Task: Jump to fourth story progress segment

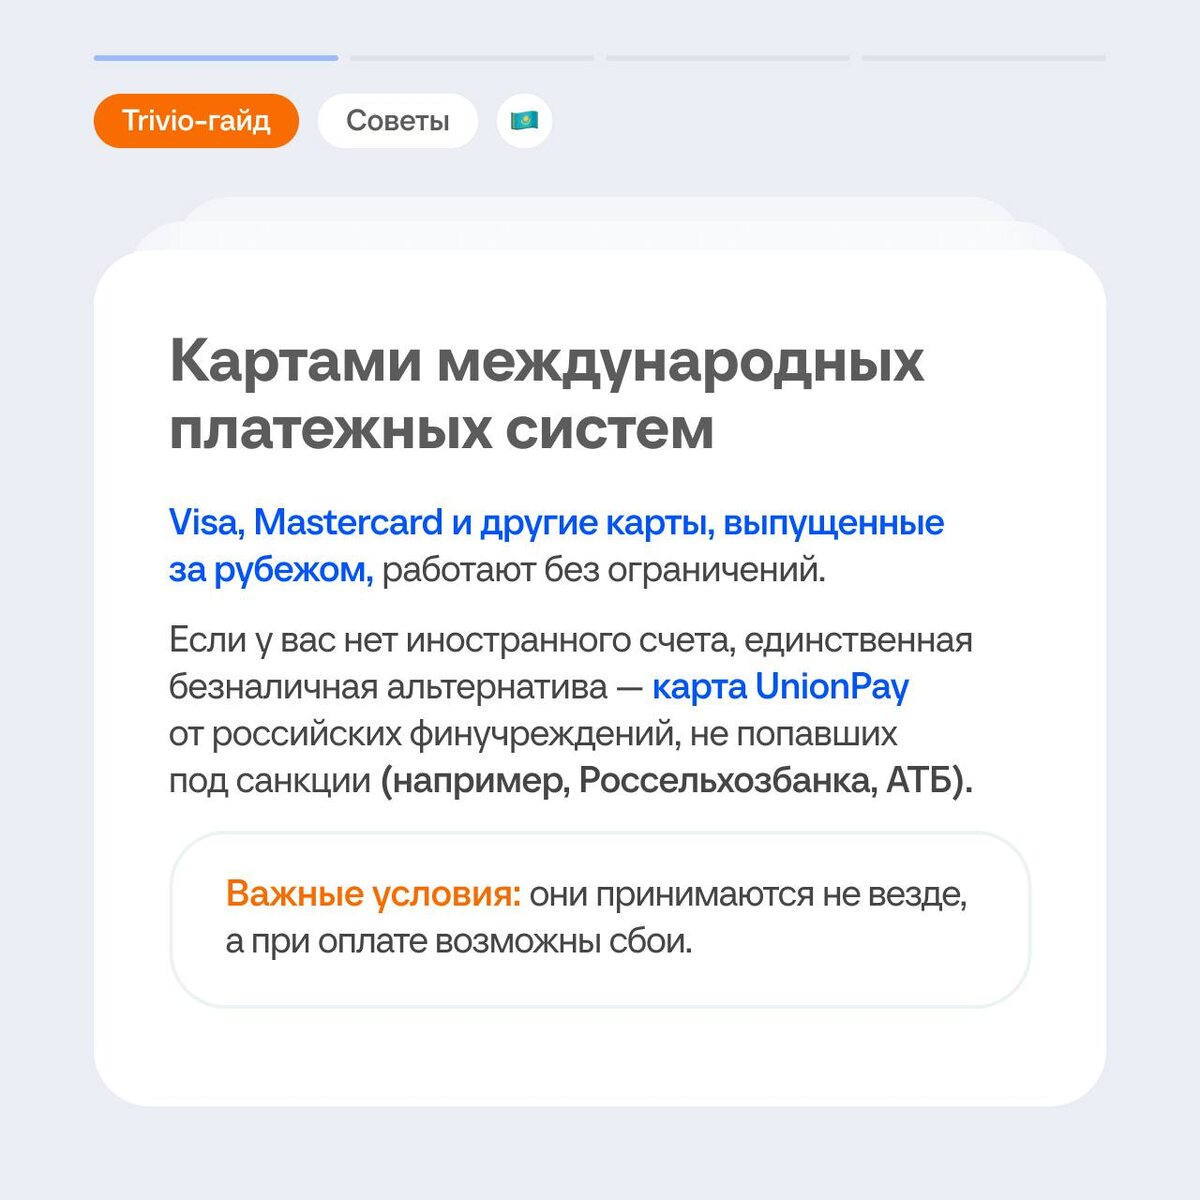Action: [x=984, y=58]
